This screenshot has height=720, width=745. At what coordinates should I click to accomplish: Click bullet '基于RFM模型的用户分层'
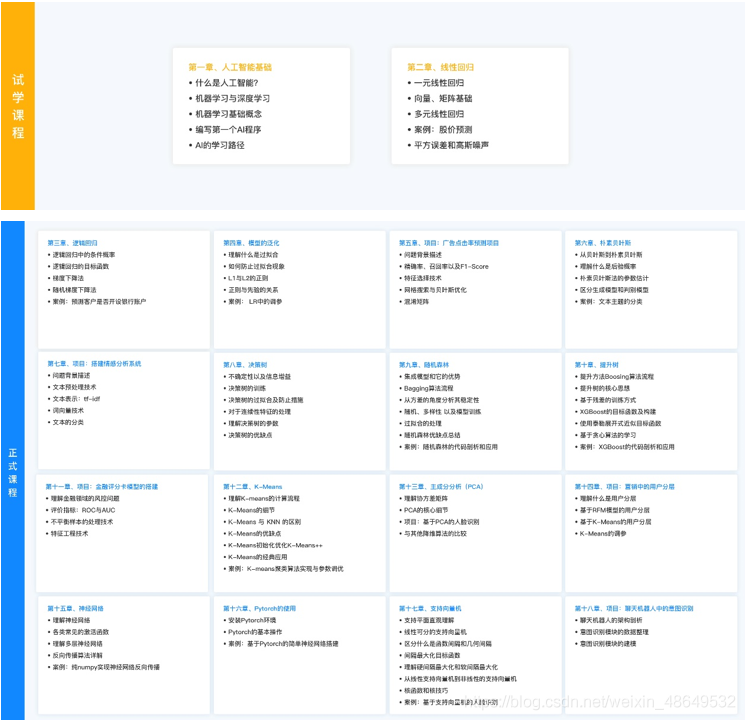(x=614, y=510)
